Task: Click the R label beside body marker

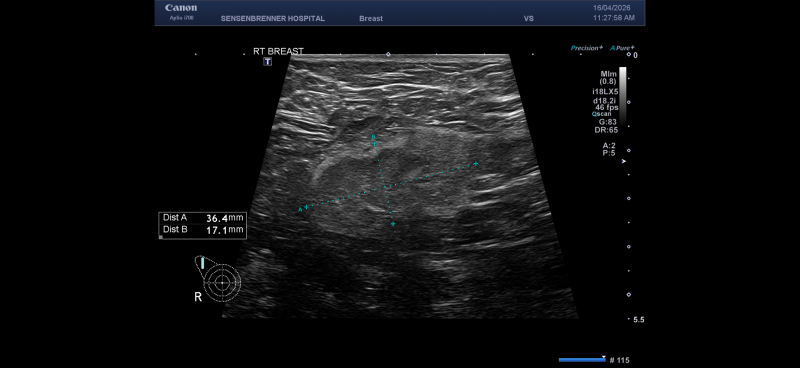Action: pos(198,297)
